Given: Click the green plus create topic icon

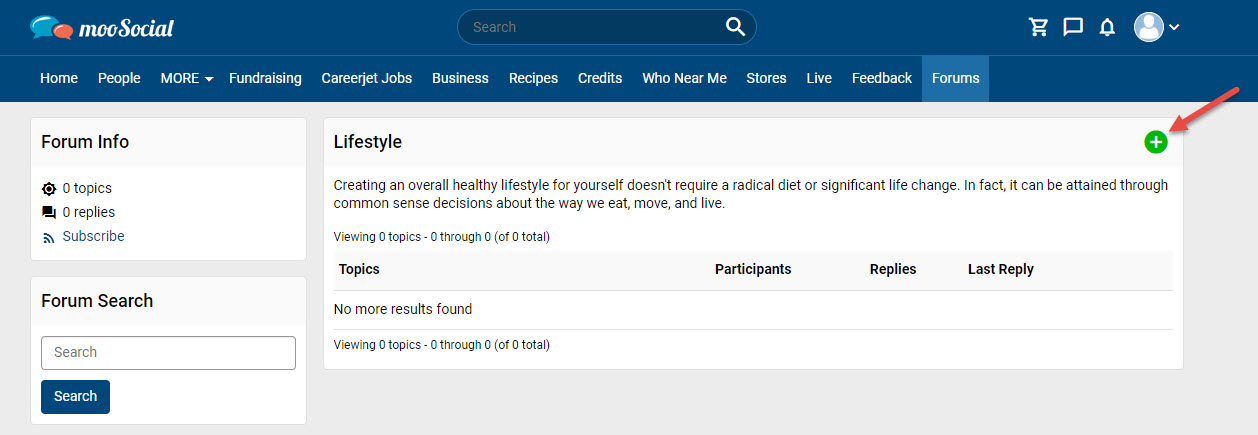Looking at the screenshot, I should [1156, 142].
